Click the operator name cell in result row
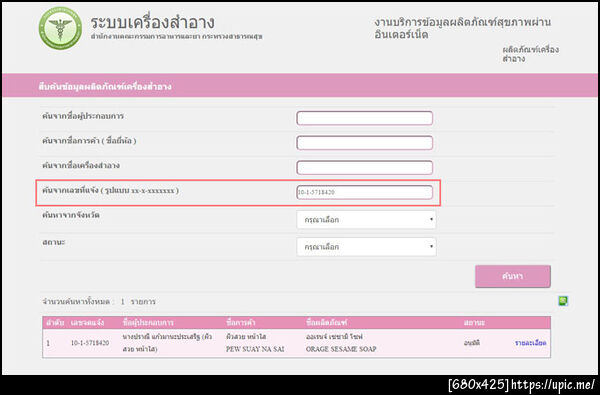 (x=167, y=343)
